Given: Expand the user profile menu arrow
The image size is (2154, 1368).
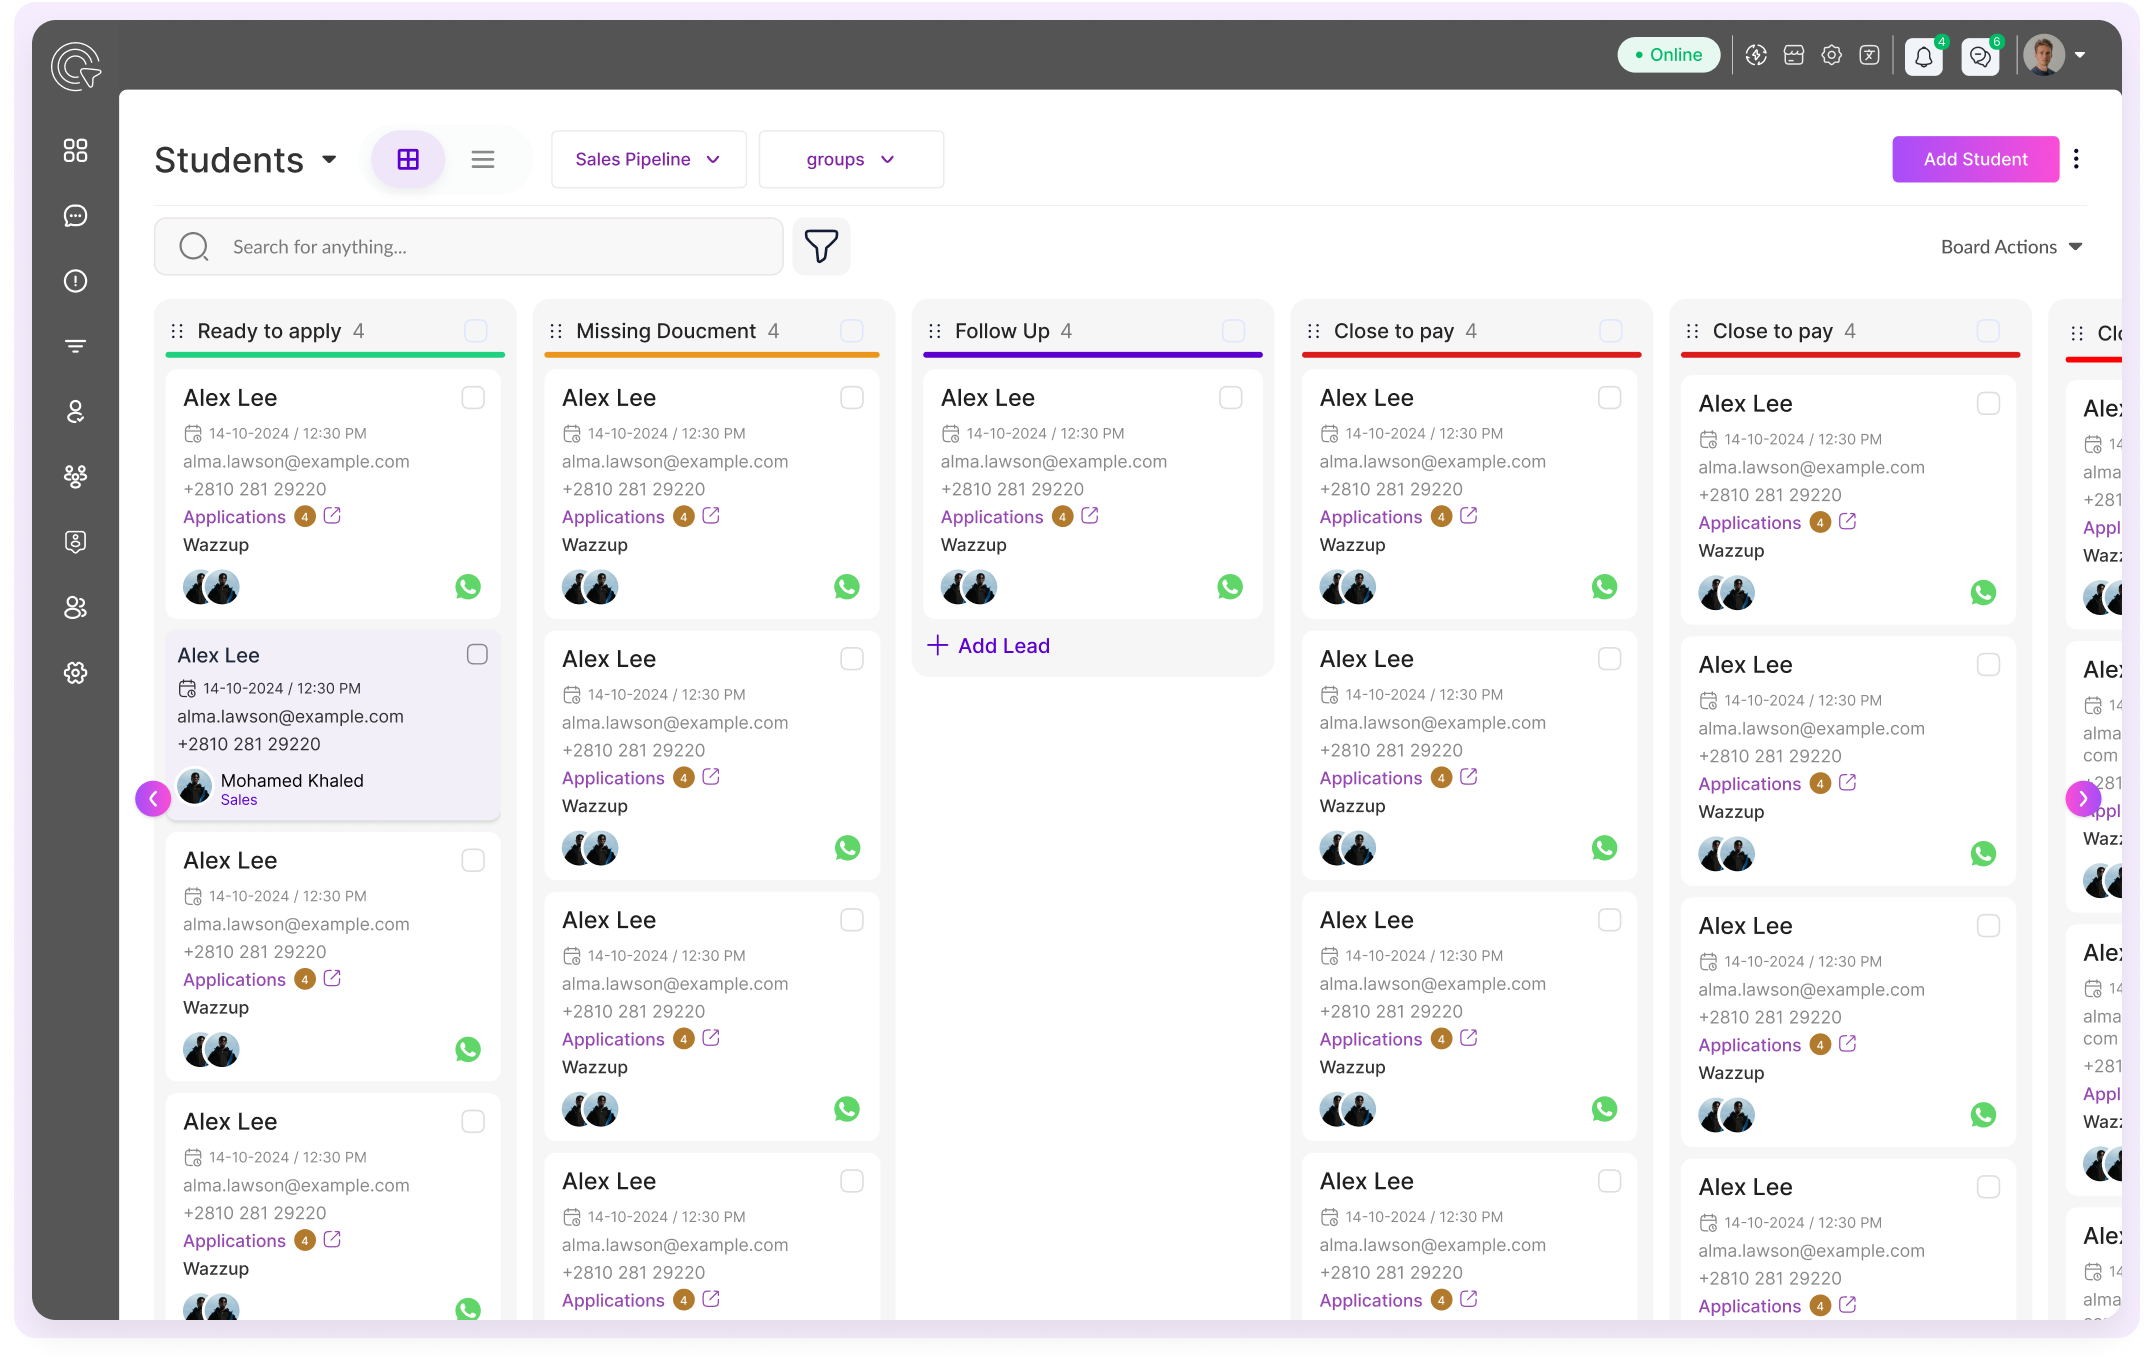Looking at the screenshot, I should (x=2080, y=56).
